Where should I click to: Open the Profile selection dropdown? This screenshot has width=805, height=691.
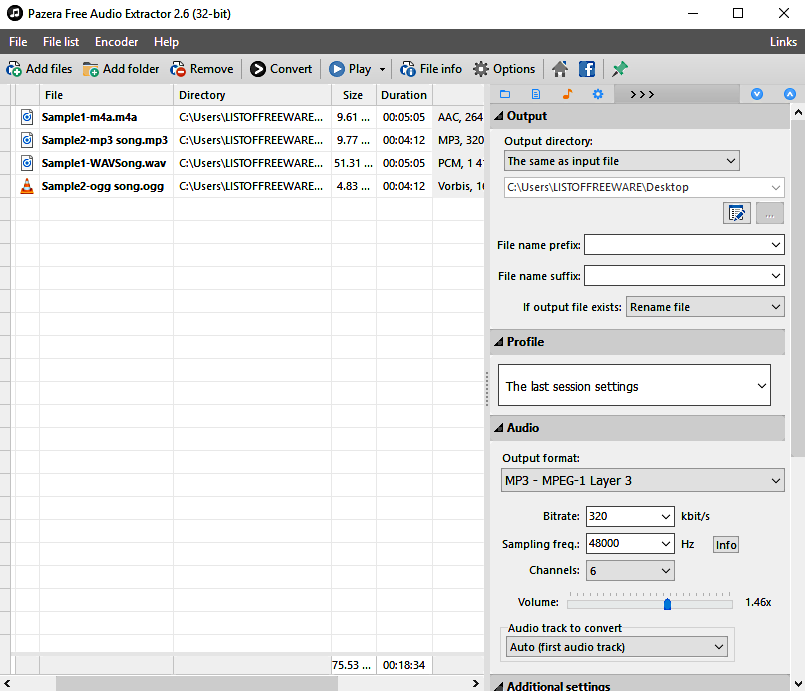[x=635, y=386]
